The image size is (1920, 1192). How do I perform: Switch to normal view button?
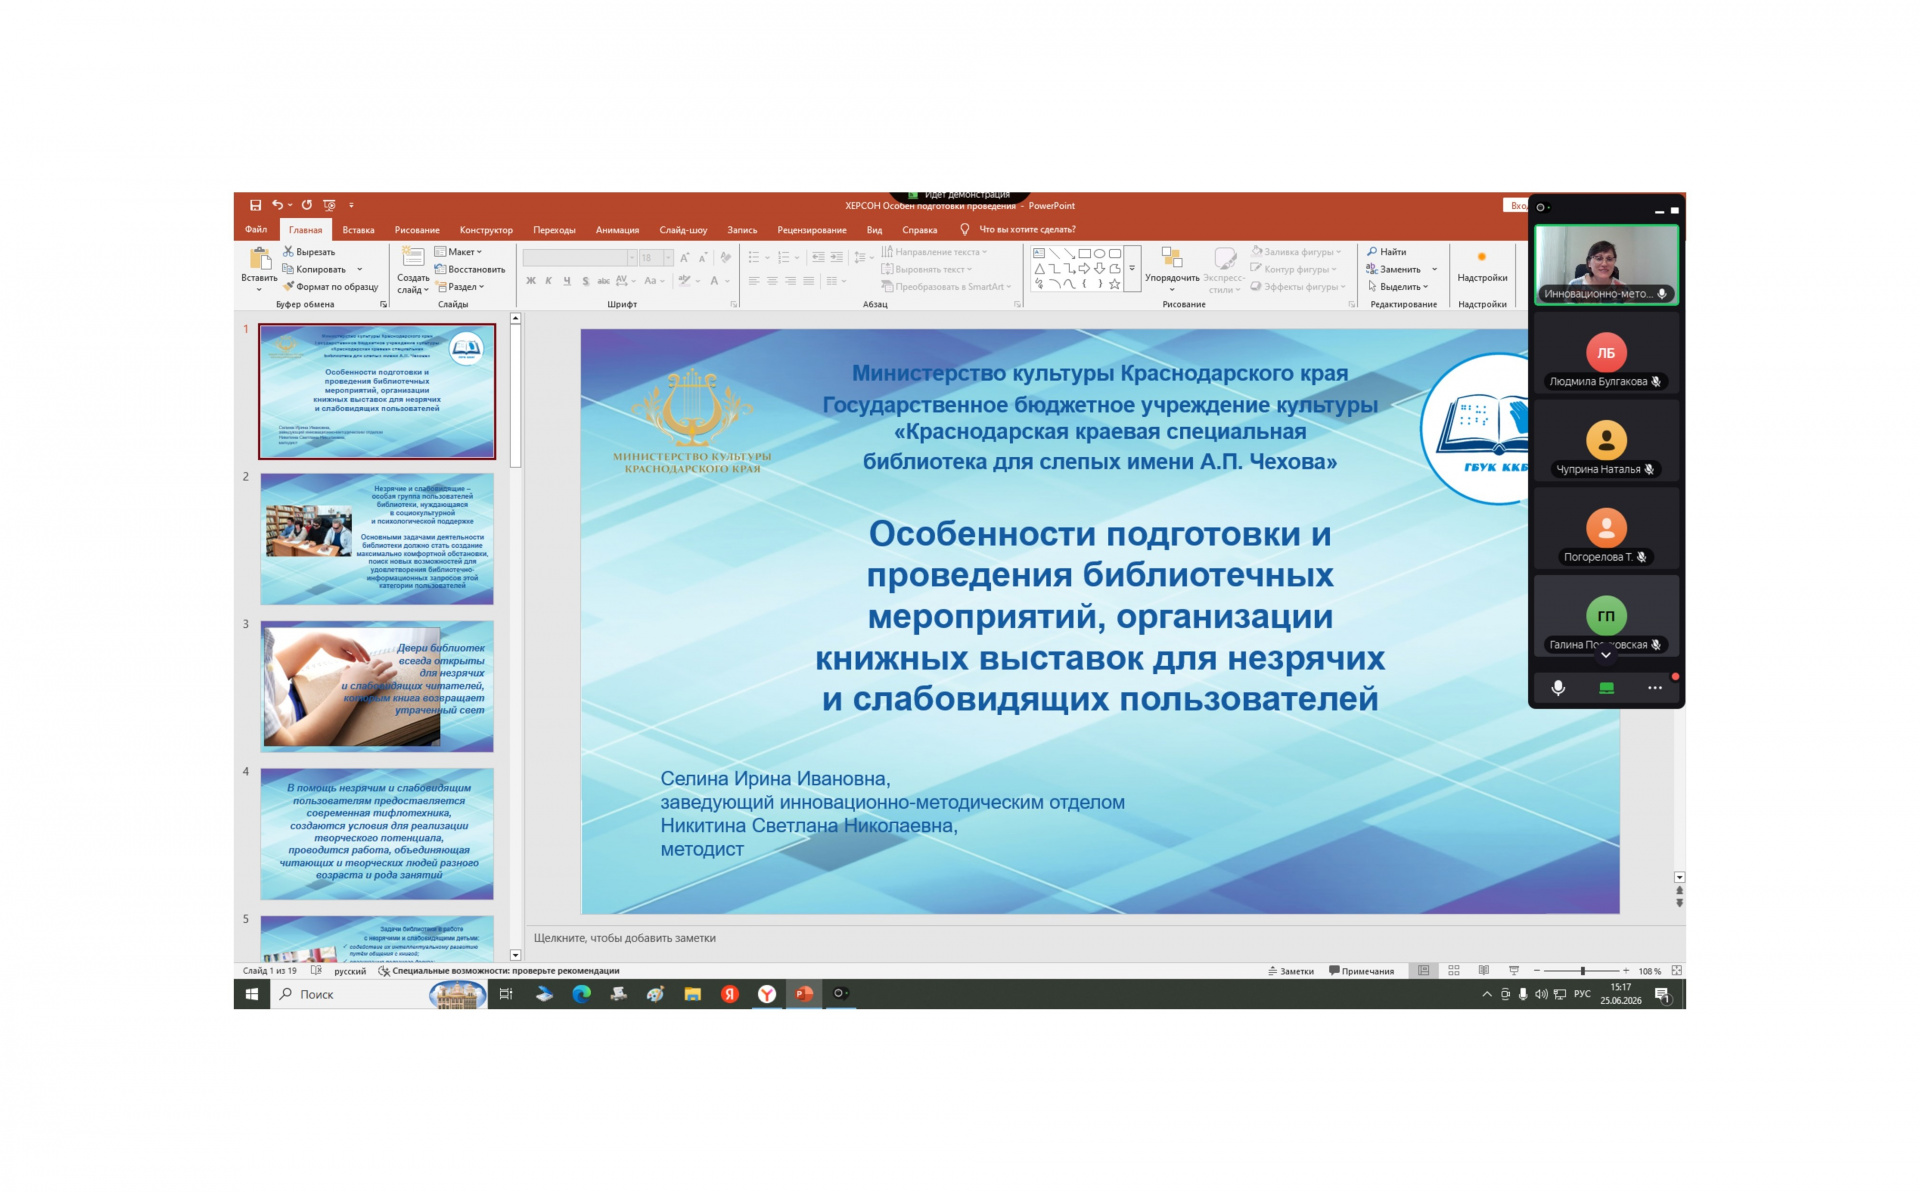[x=1424, y=971]
